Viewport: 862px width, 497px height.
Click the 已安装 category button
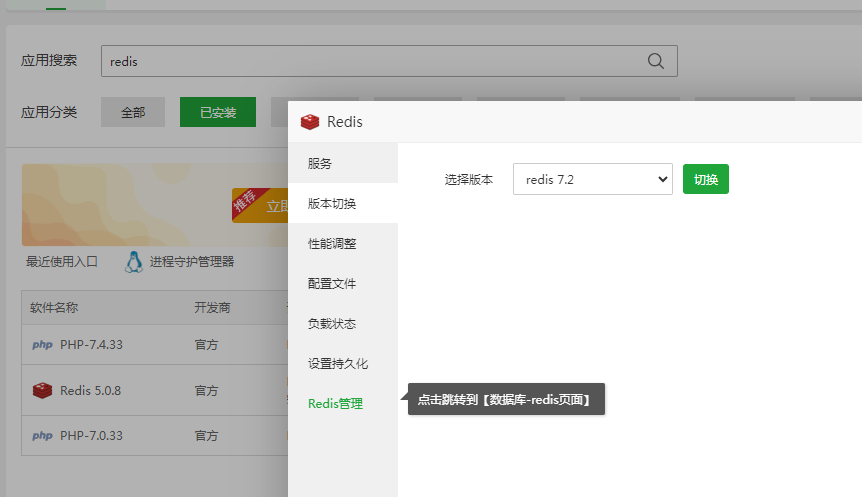pyautogui.click(x=218, y=112)
